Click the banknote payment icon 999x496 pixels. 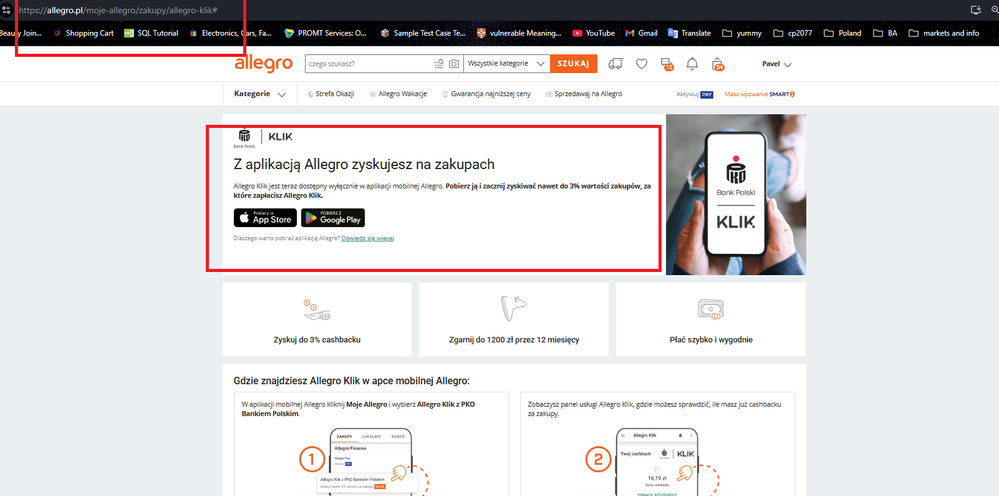[x=710, y=309]
